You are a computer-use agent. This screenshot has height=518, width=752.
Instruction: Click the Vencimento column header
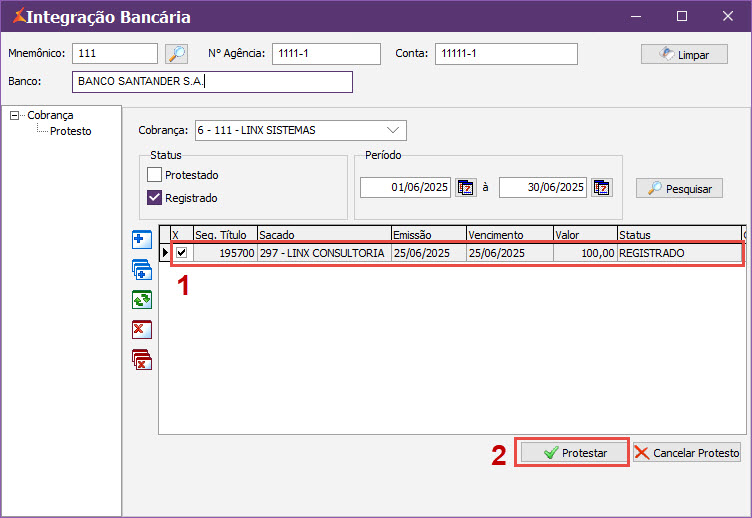510,235
